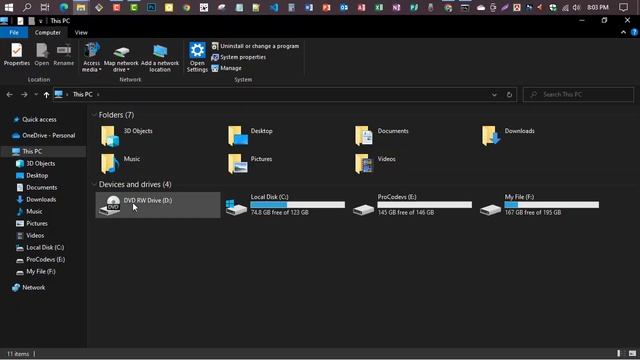Switch to the Computer ribbon tab
The width and height of the screenshot is (640, 360).
[x=48, y=32]
